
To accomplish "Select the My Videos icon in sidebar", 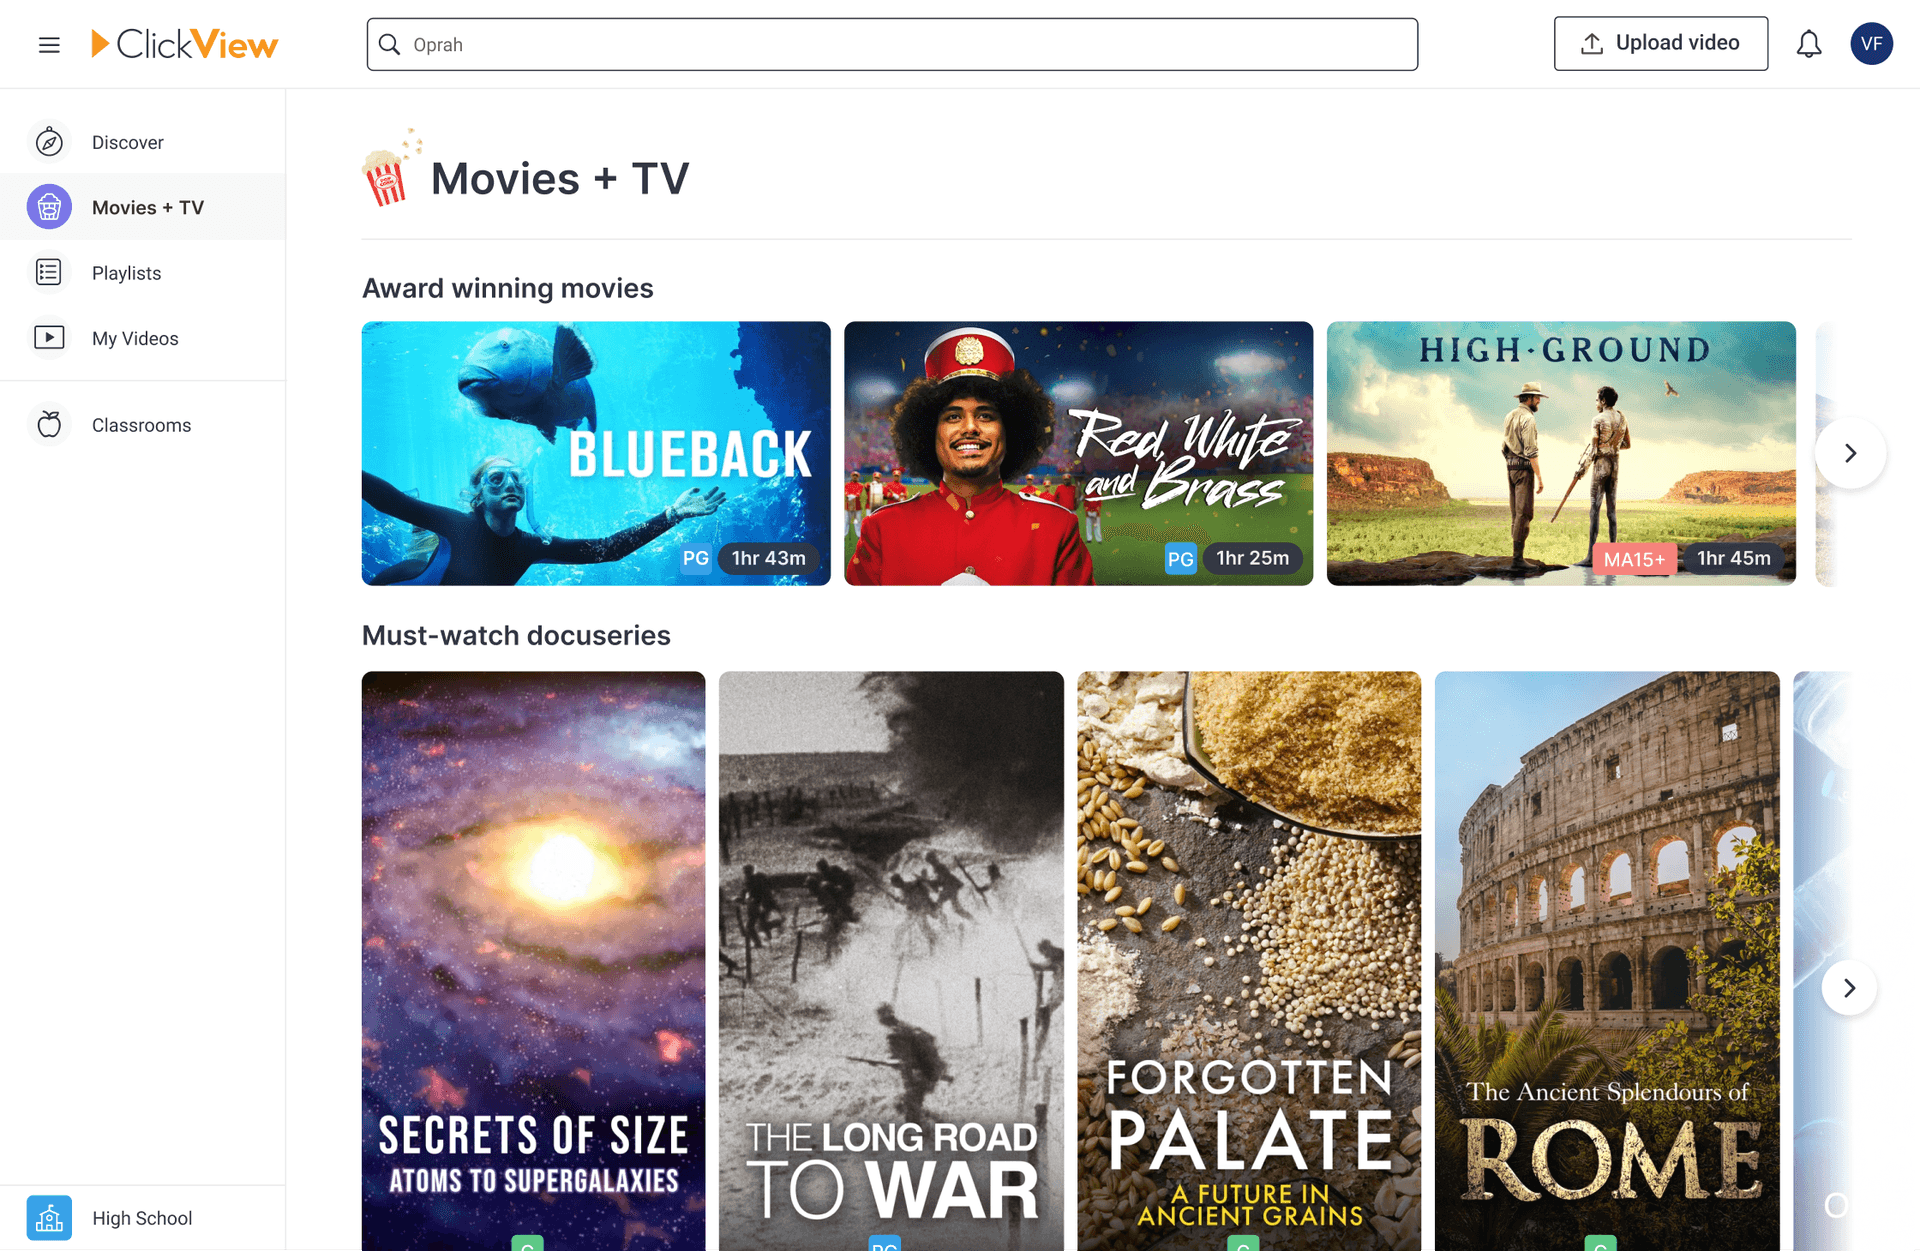I will point(49,337).
